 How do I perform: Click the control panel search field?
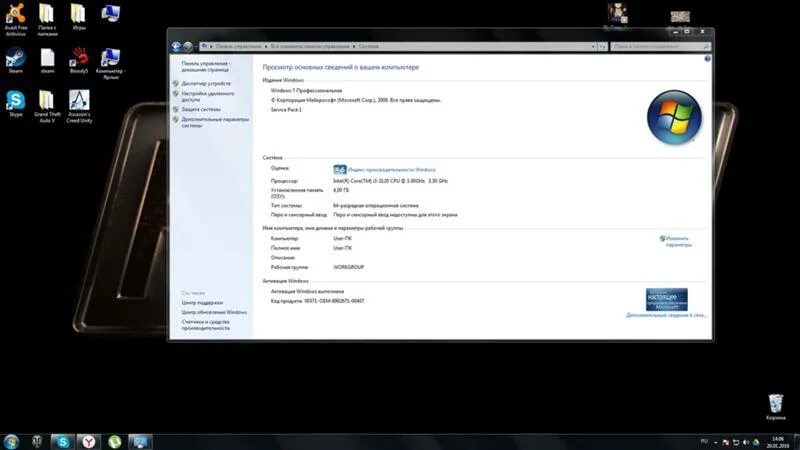(656, 46)
